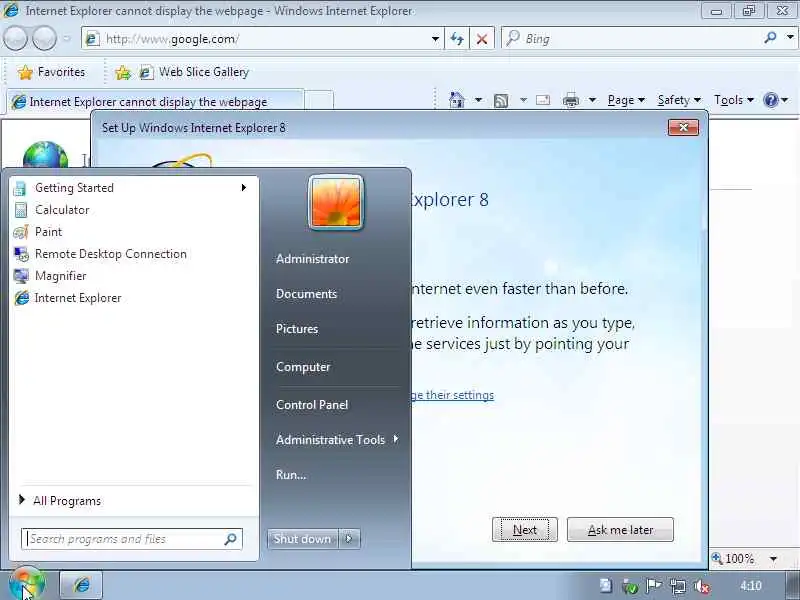Click the Calculator icon in Start menu

21,210
